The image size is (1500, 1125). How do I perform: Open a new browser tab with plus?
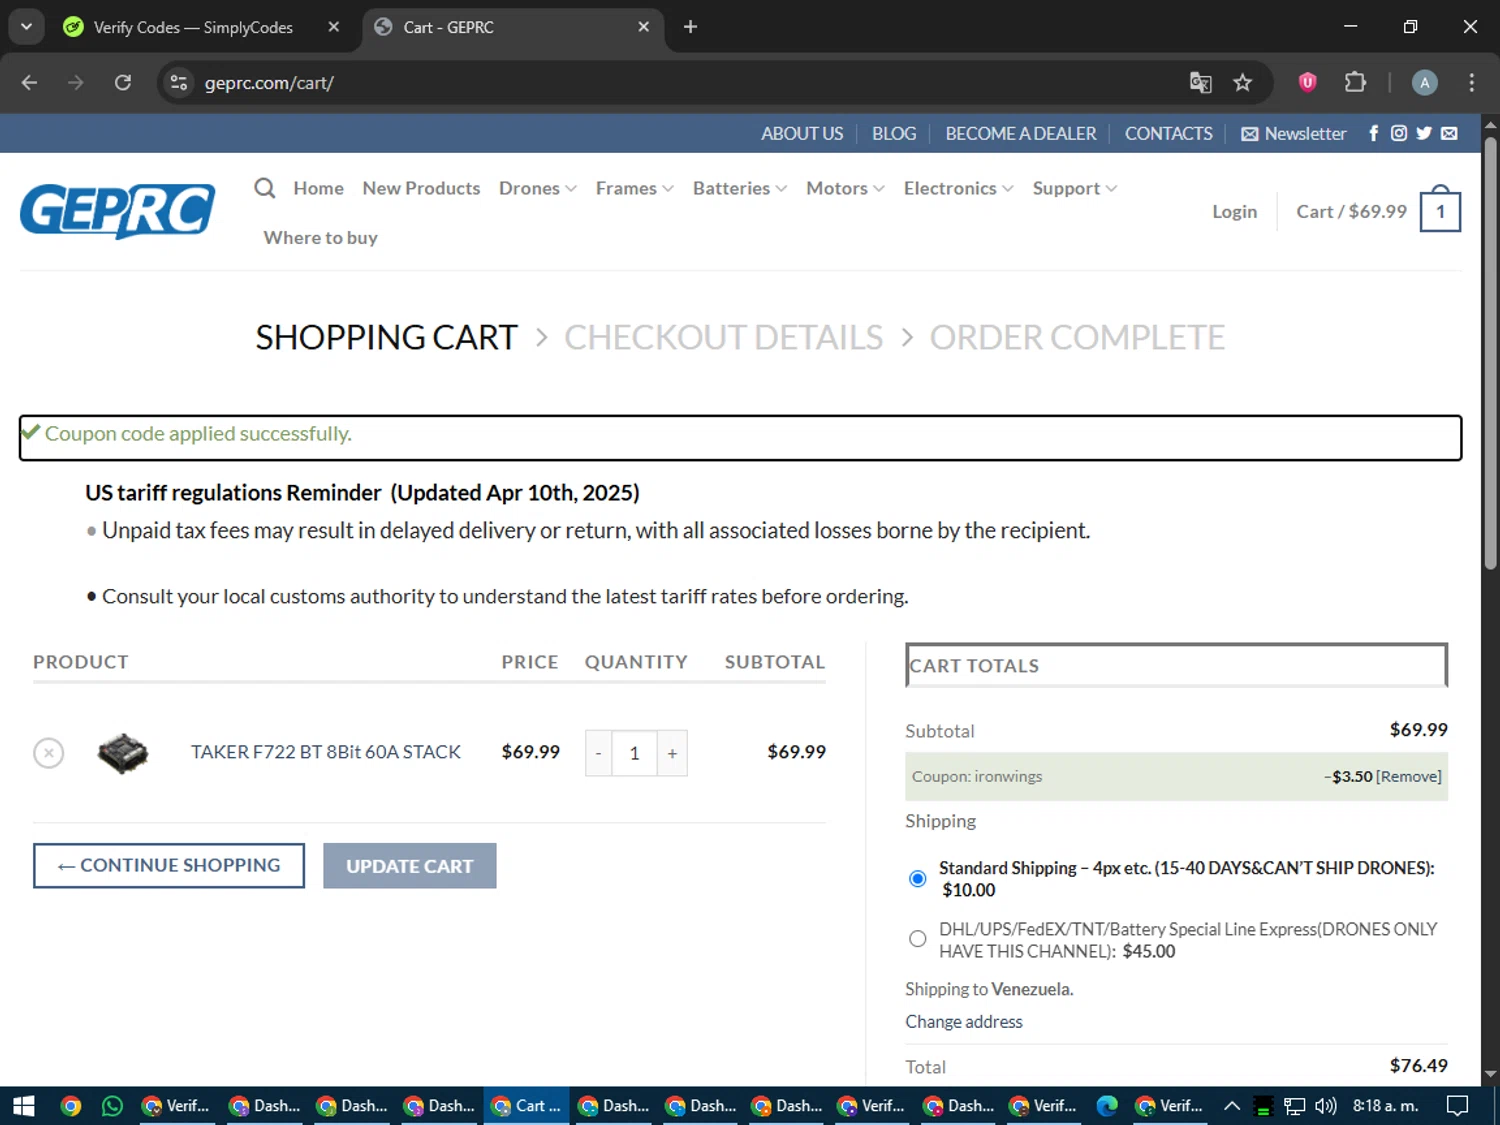(690, 27)
